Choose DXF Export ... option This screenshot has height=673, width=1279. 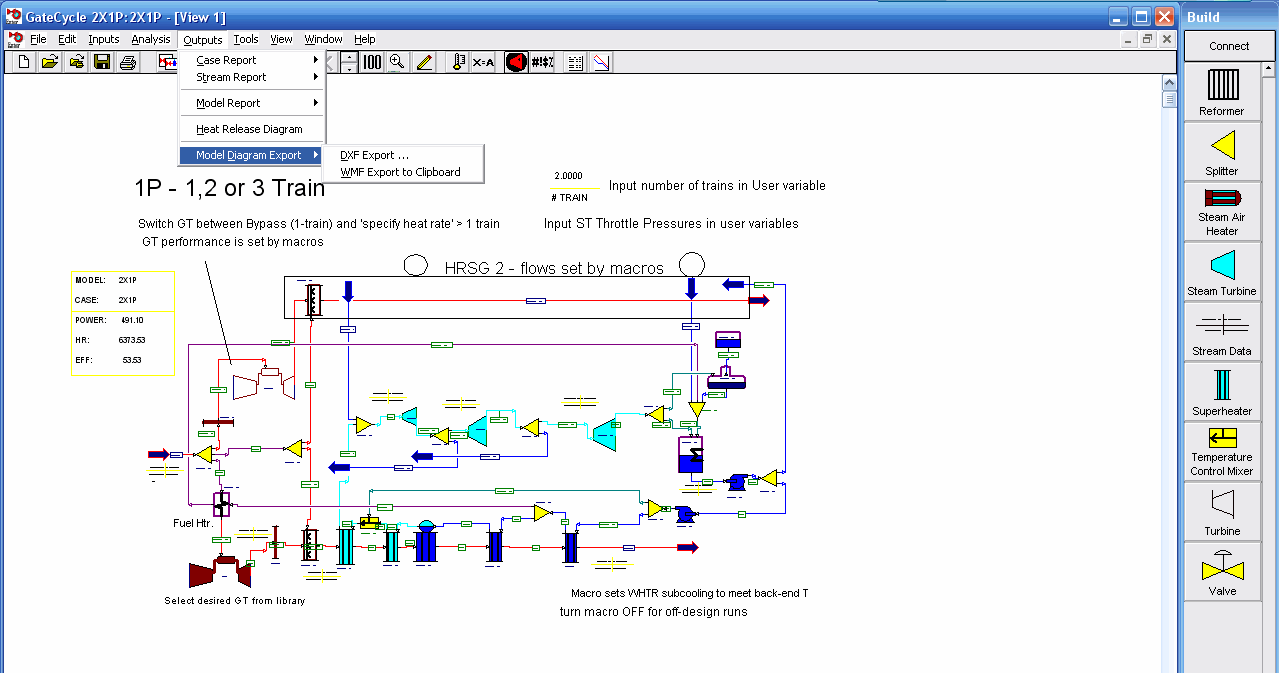point(404,155)
